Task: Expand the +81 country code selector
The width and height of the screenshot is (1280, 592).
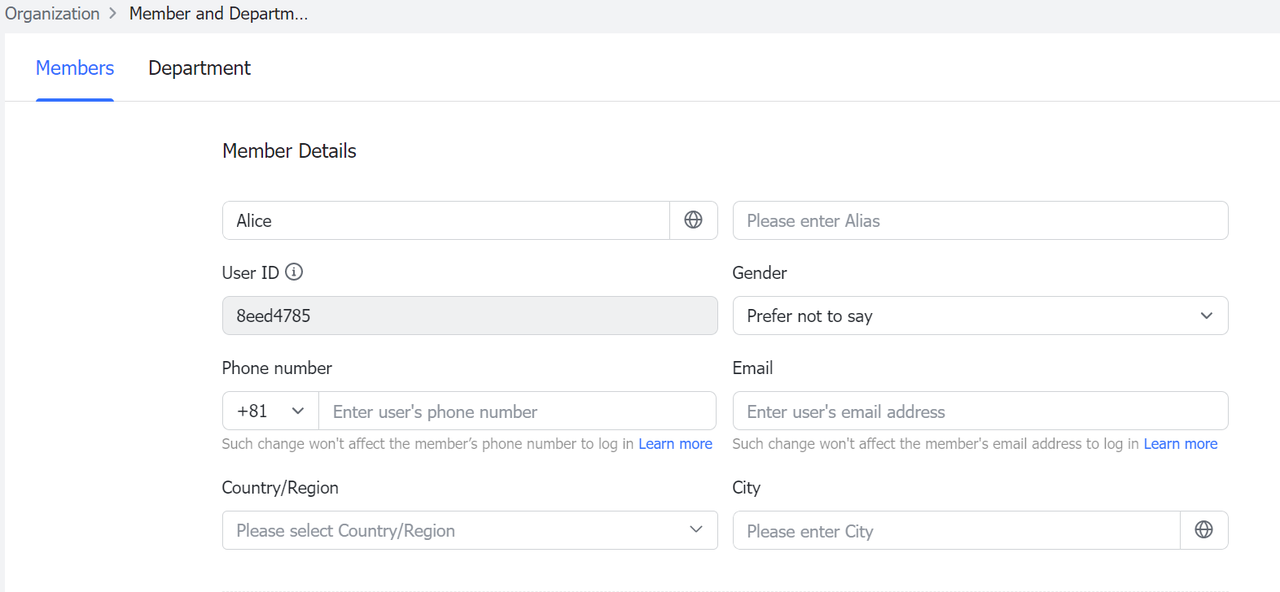Action: [270, 411]
